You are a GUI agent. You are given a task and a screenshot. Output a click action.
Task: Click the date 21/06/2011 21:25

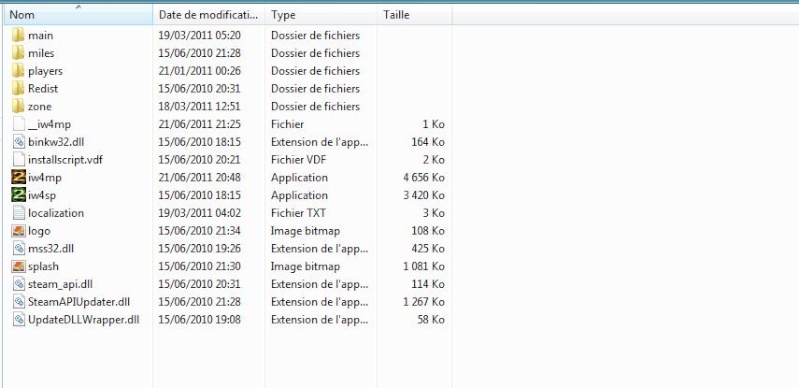(200, 124)
